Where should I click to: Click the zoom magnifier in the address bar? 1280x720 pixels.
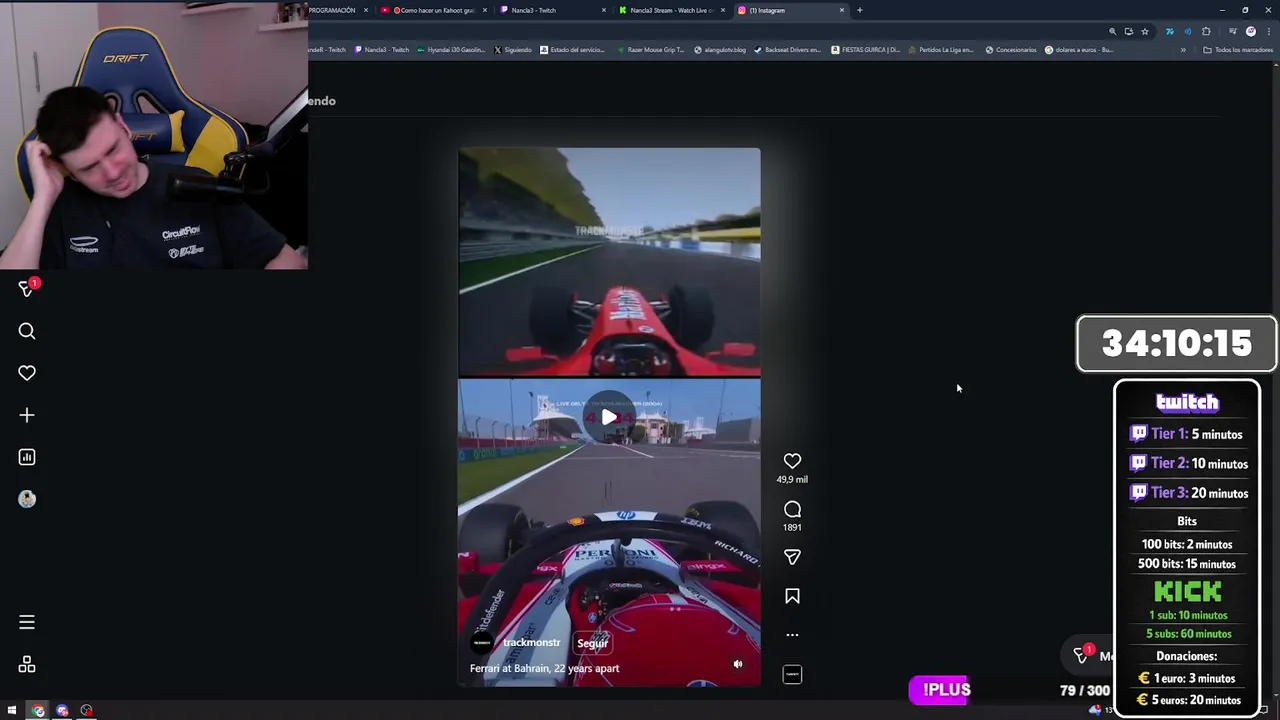(x=1112, y=31)
